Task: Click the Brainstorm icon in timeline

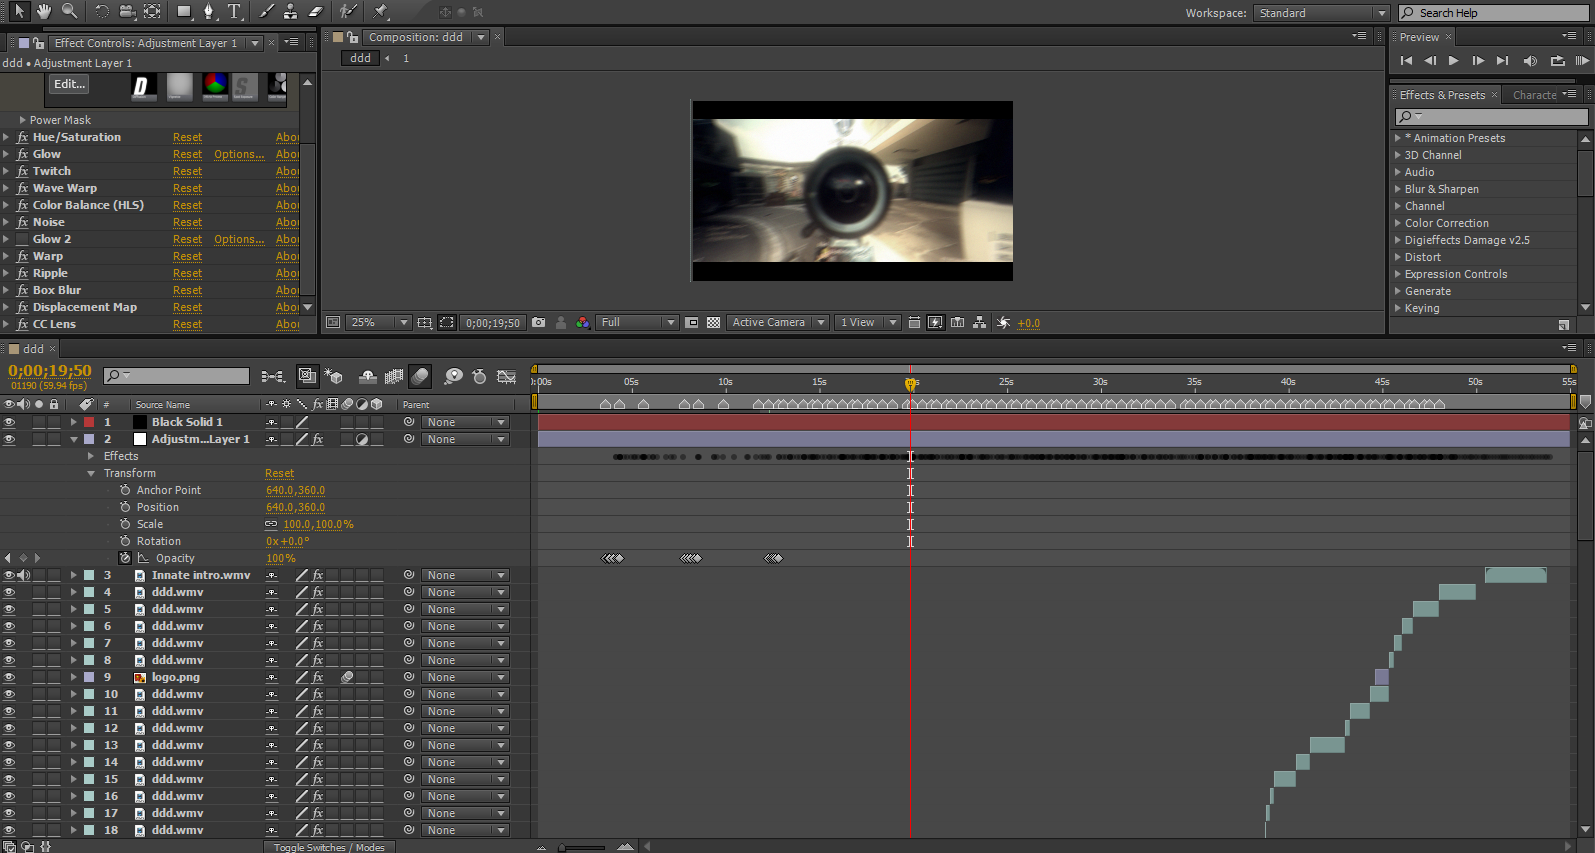Action: pos(453,377)
